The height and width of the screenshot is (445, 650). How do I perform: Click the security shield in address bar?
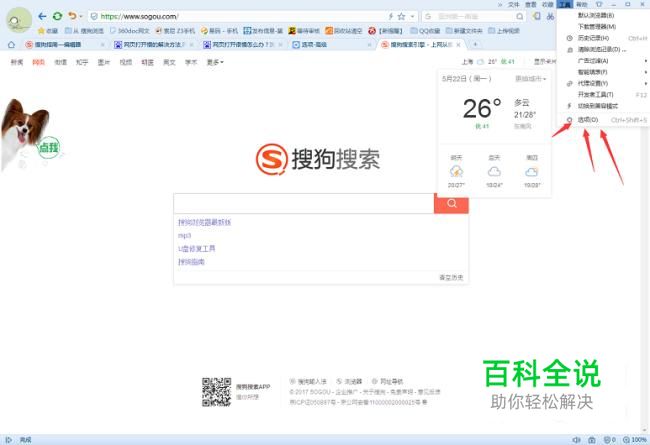pos(94,16)
